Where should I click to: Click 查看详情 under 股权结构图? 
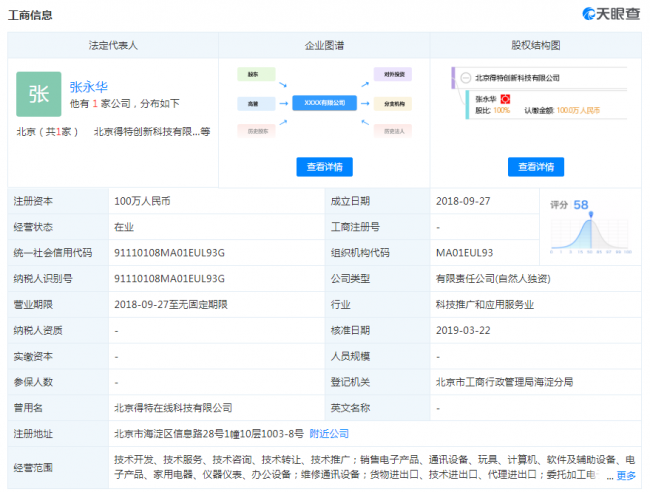click(x=536, y=167)
